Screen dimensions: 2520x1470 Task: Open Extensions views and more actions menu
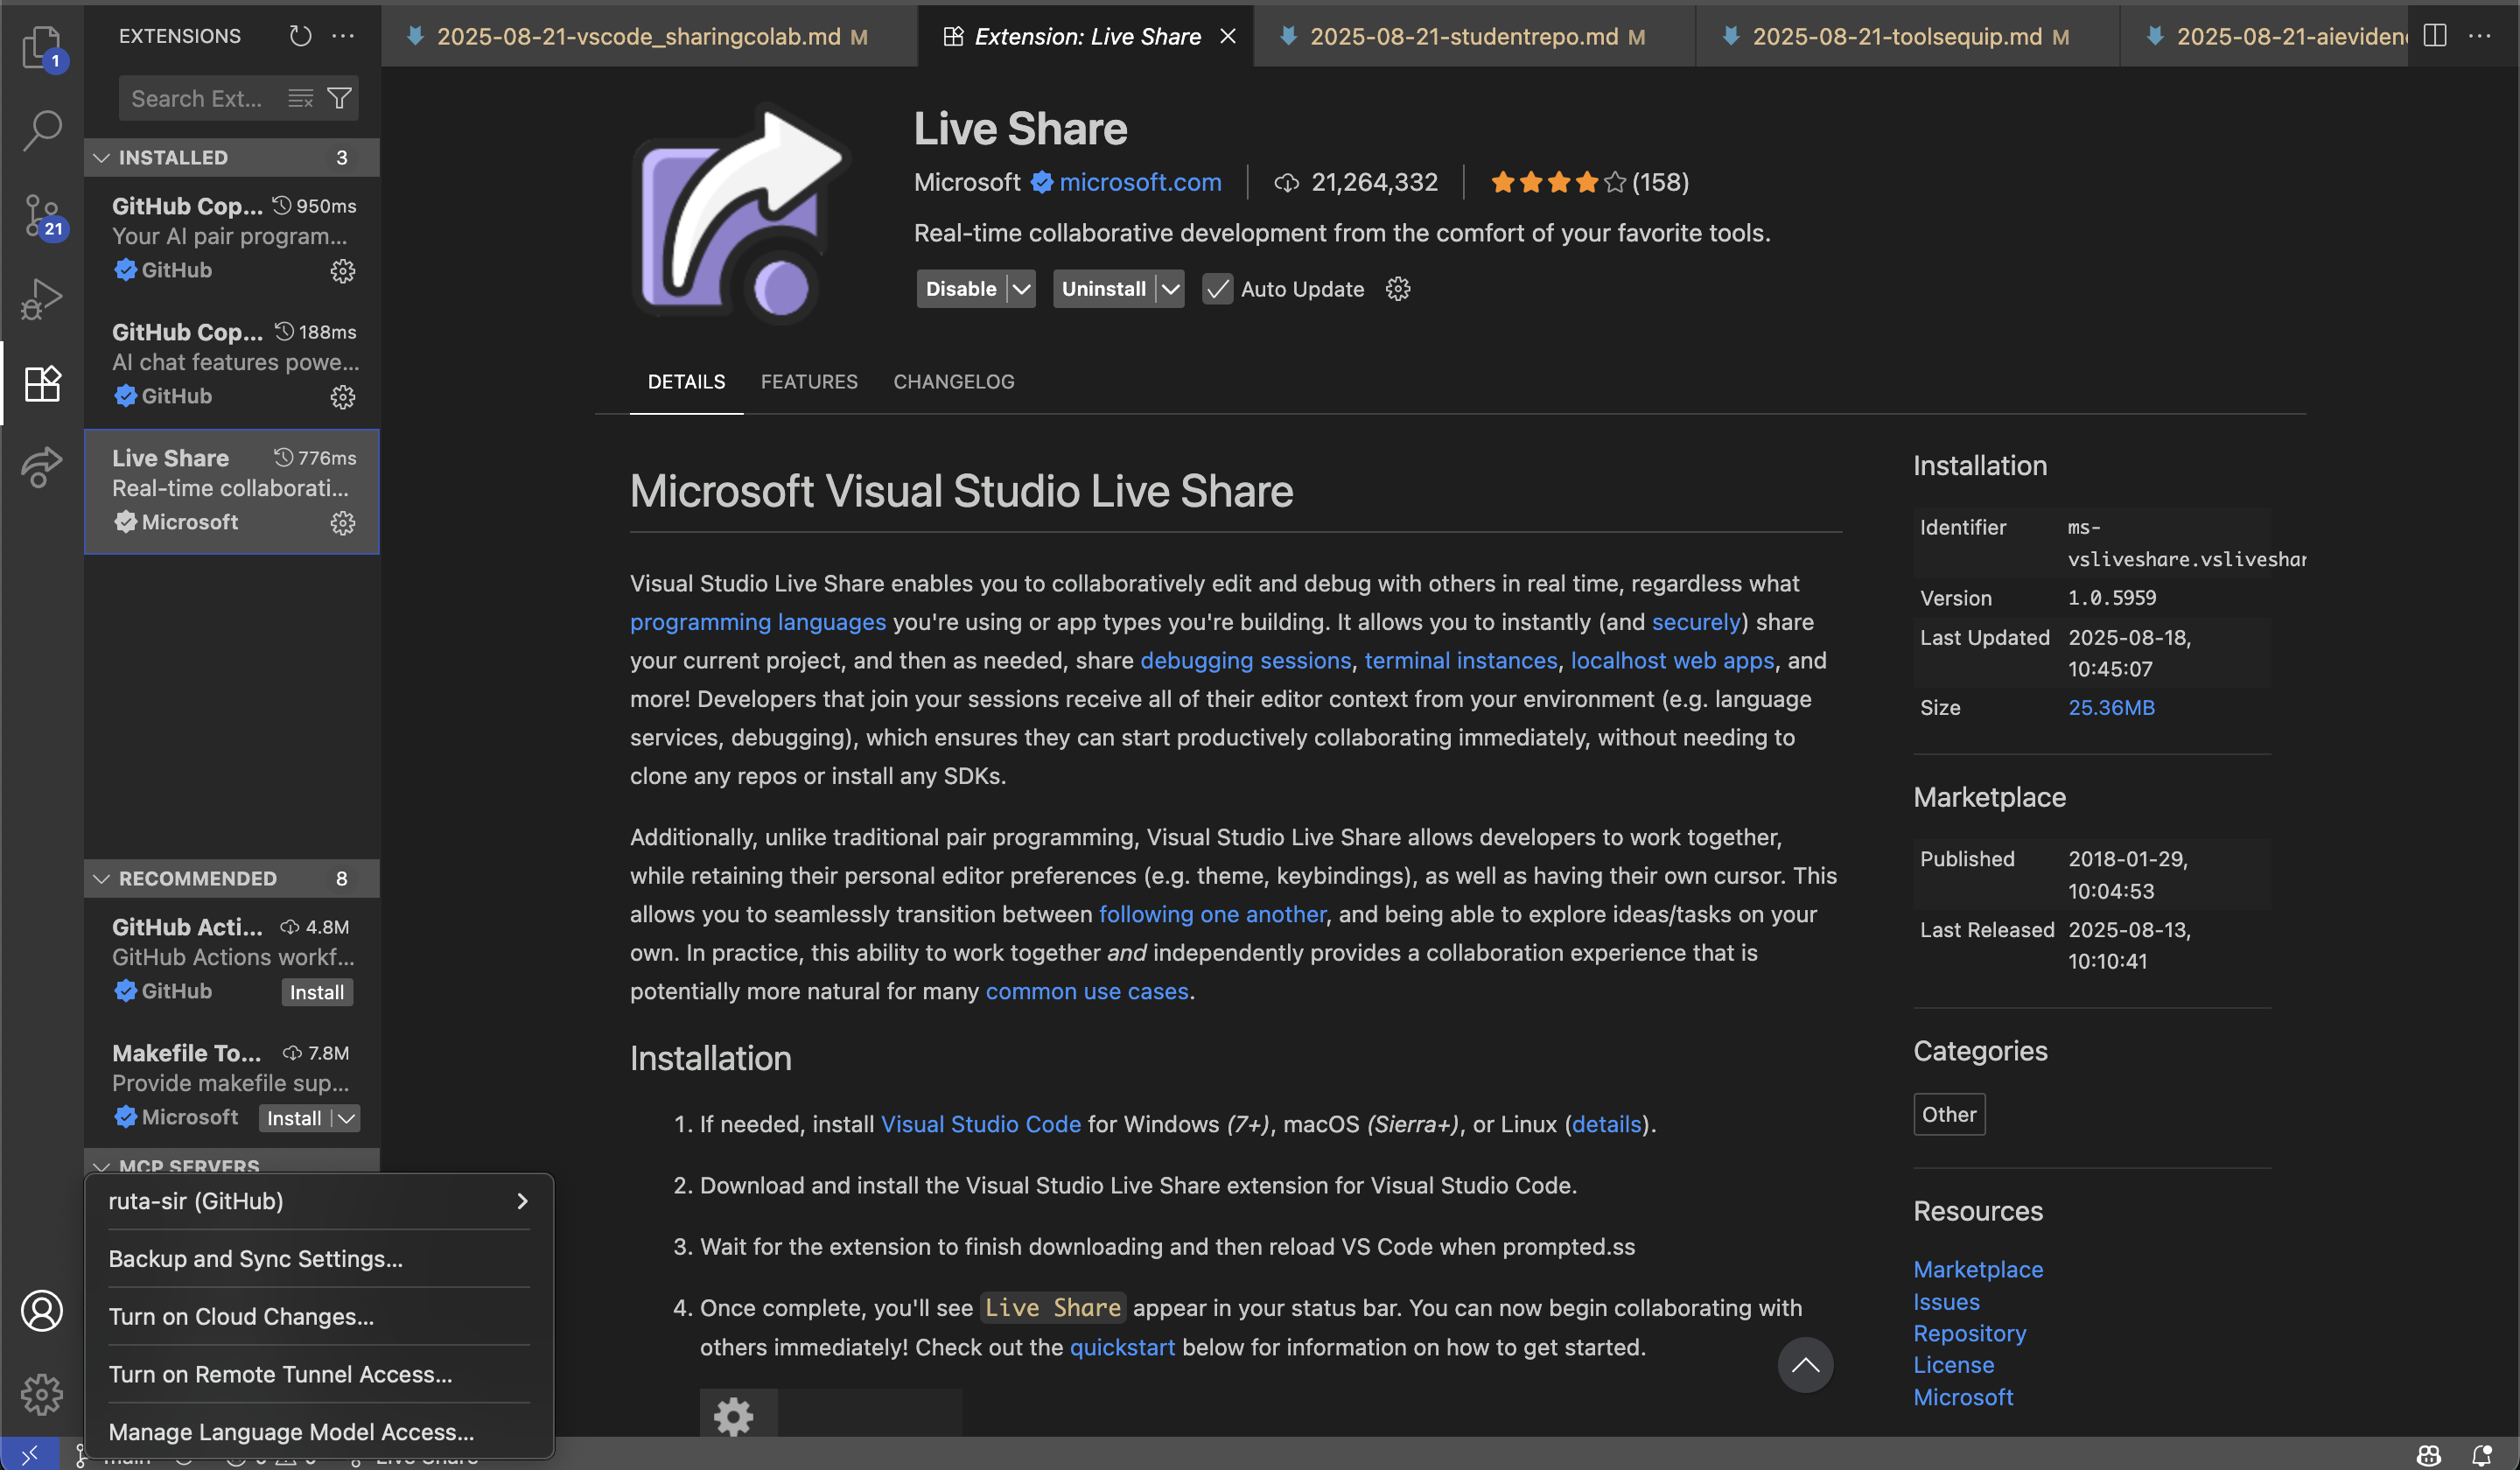(343, 36)
